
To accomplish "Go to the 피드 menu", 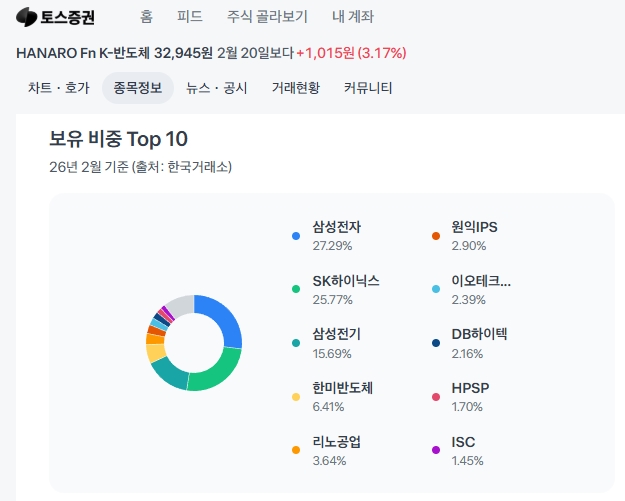I will click(x=189, y=17).
